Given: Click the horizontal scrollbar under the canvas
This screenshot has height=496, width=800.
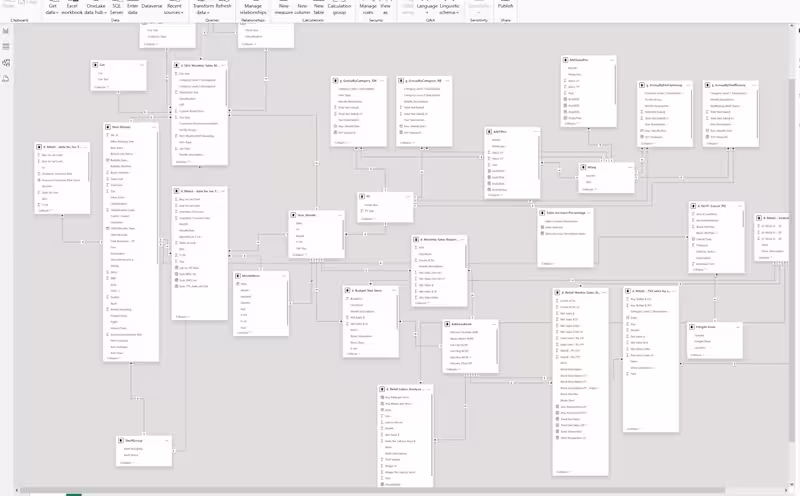Looking at the screenshot, I should (x=372, y=490).
